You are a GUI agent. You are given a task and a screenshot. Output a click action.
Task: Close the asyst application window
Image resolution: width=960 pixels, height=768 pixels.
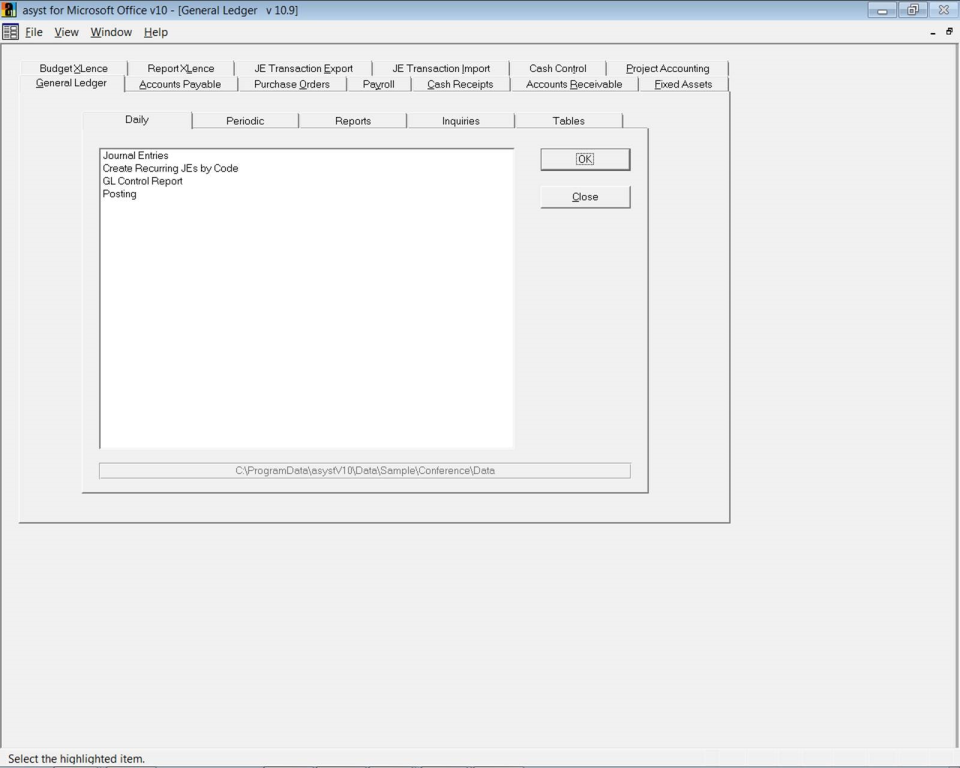(x=943, y=10)
